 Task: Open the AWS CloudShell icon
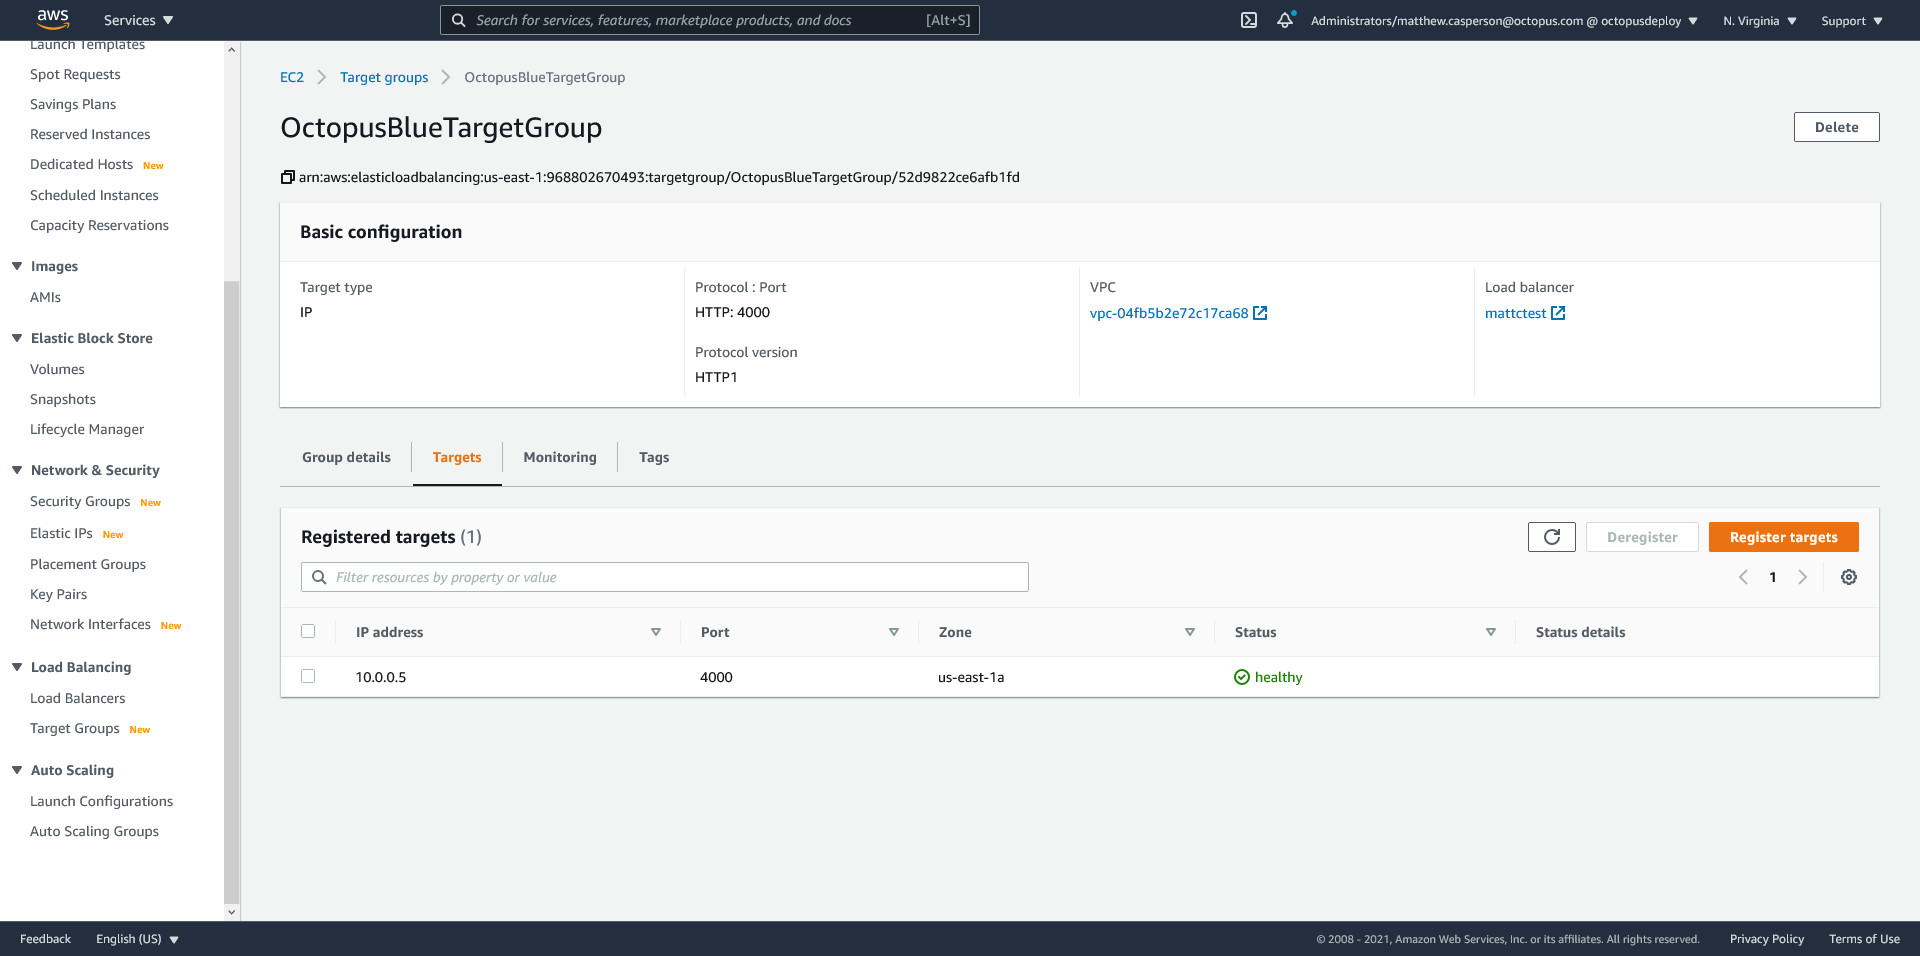tap(1249, 20)
